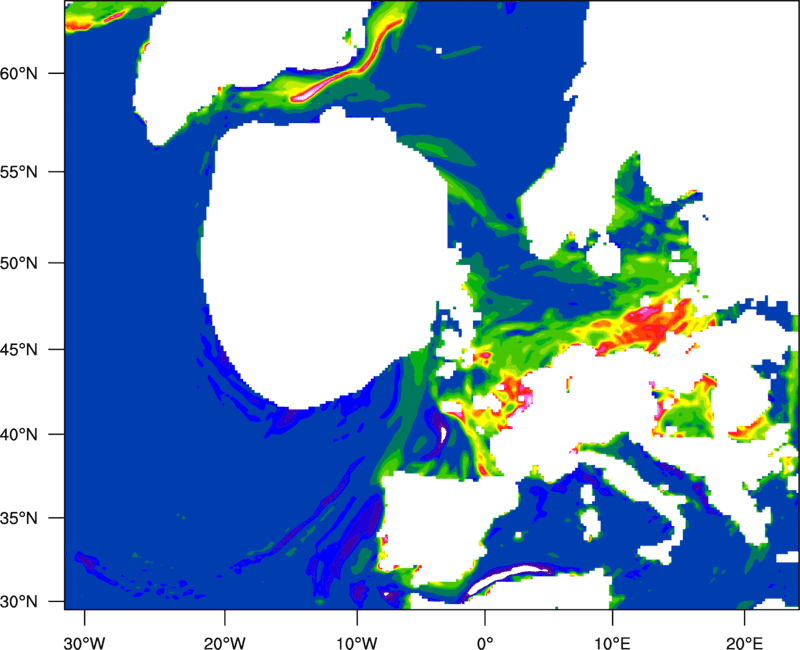Click the 60°N latitude label
Image resolution: width=800 pixels, height=650 pixels.
[19, 74]
